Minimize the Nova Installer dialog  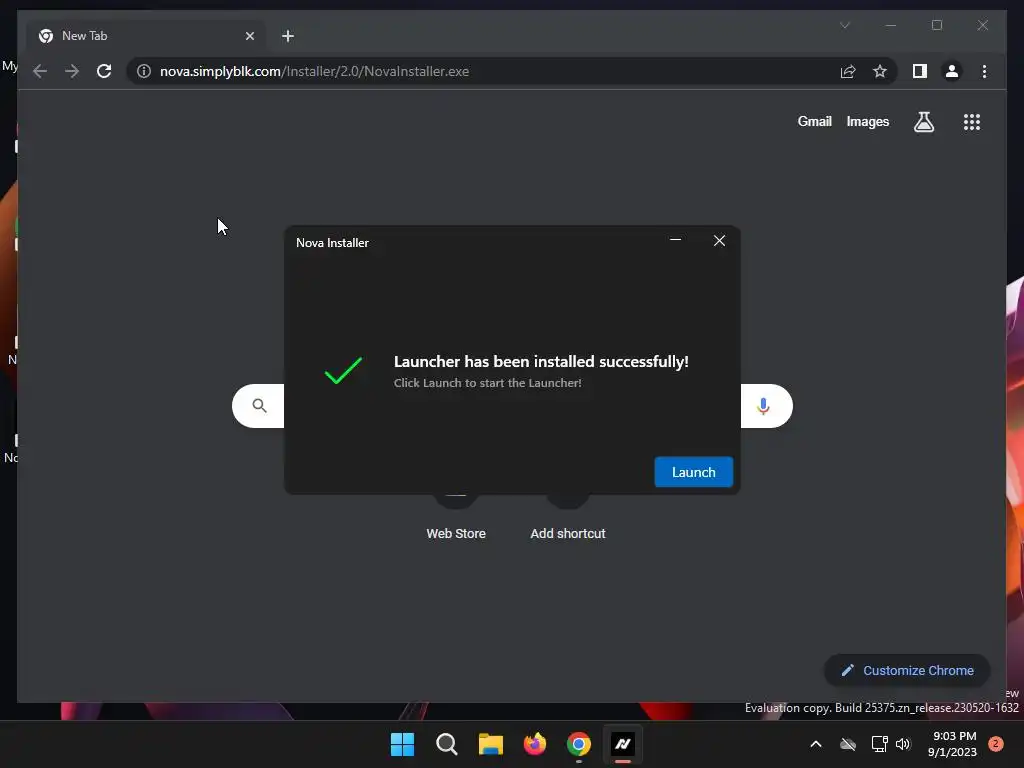click(x=675, y=240)
